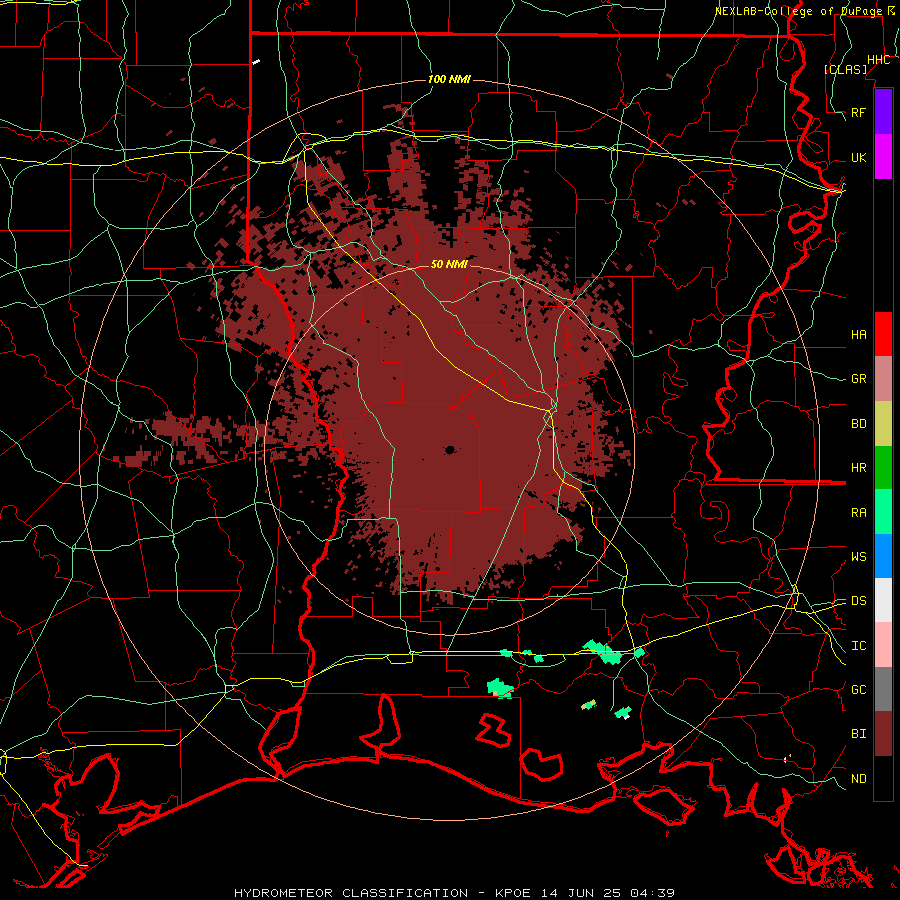Click the UK magenta legend swatch
The height and width of the screenshot is (900, 900).
pyautogui.click(x=883, y=157)
